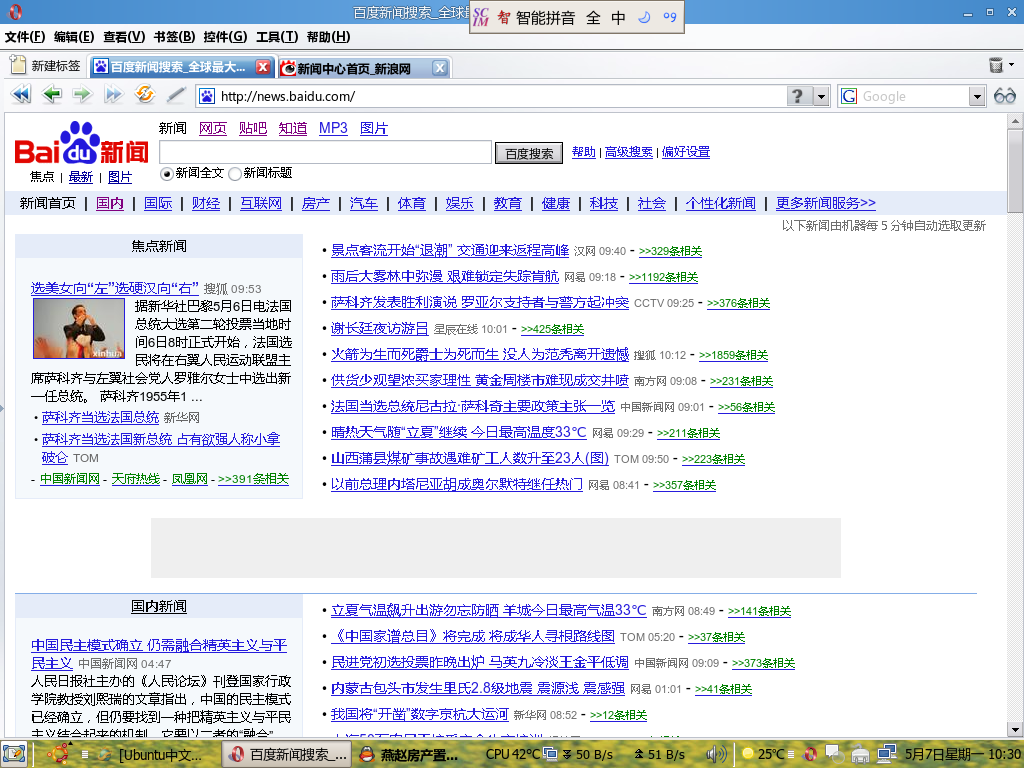Click the vertical scrollbar up arrow
Image resolution: width=1024 pixels, height=768 pixels.
click(1015, 121)
